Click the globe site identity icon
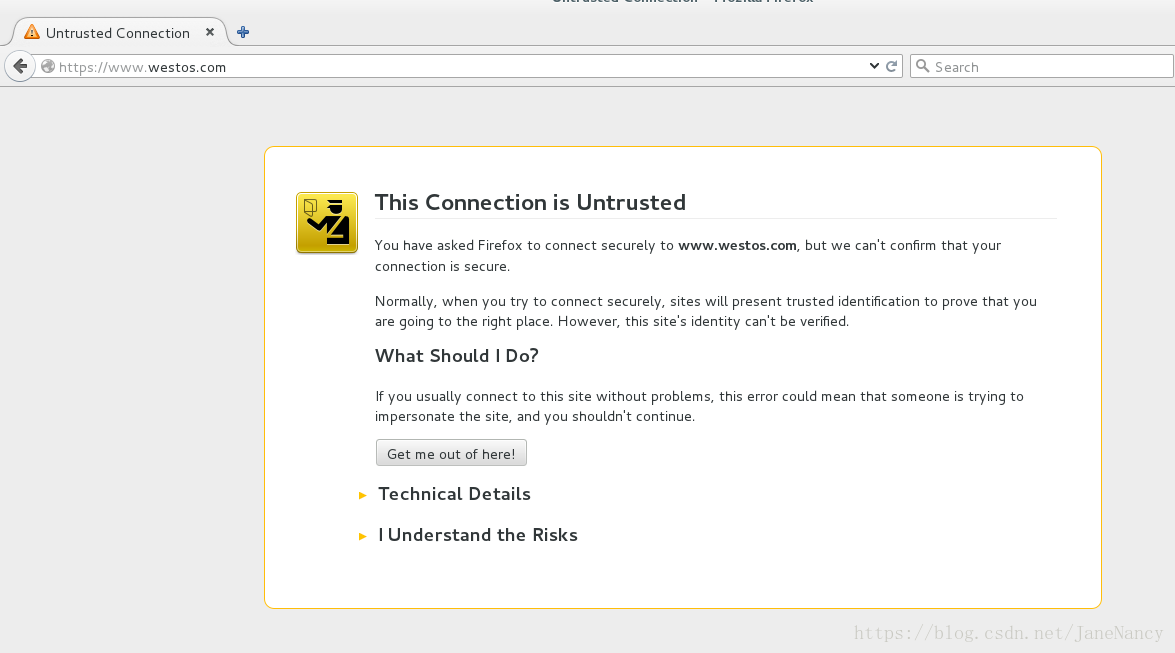Screen dimensions: 1175x653 coord(48,67)
